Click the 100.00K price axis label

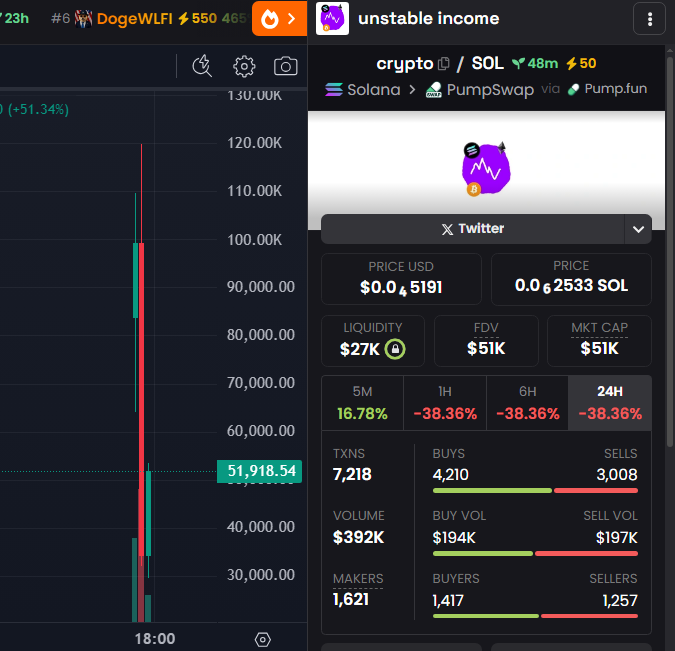coord(254,239)
